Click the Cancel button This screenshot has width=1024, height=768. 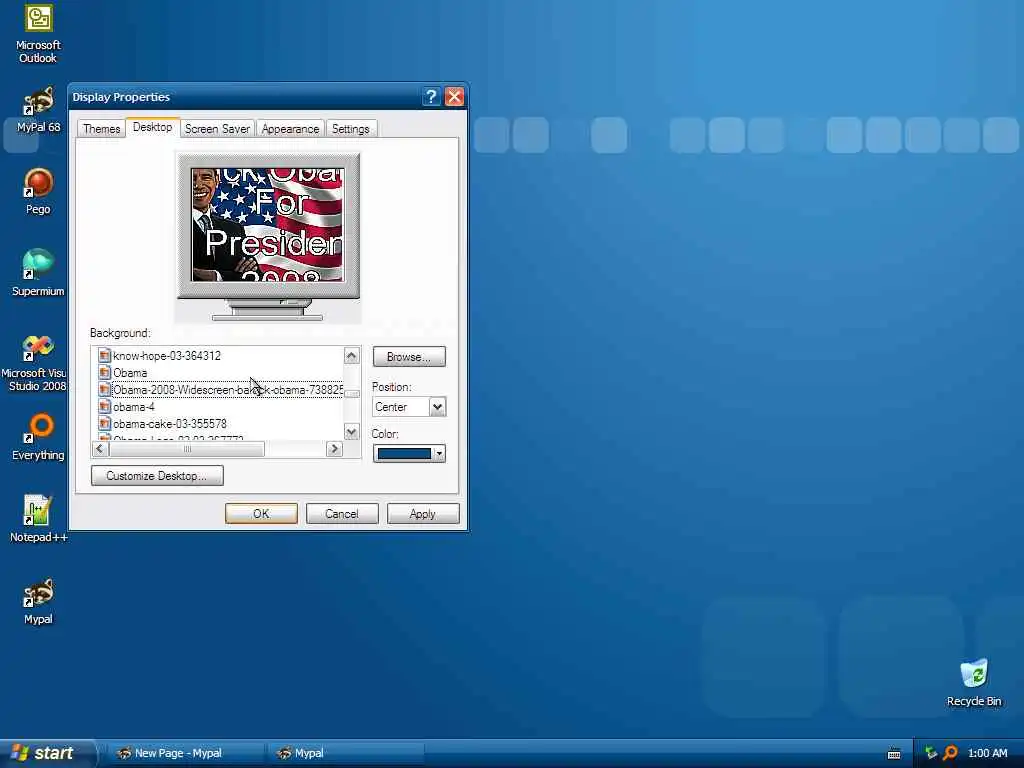(342, 513)
